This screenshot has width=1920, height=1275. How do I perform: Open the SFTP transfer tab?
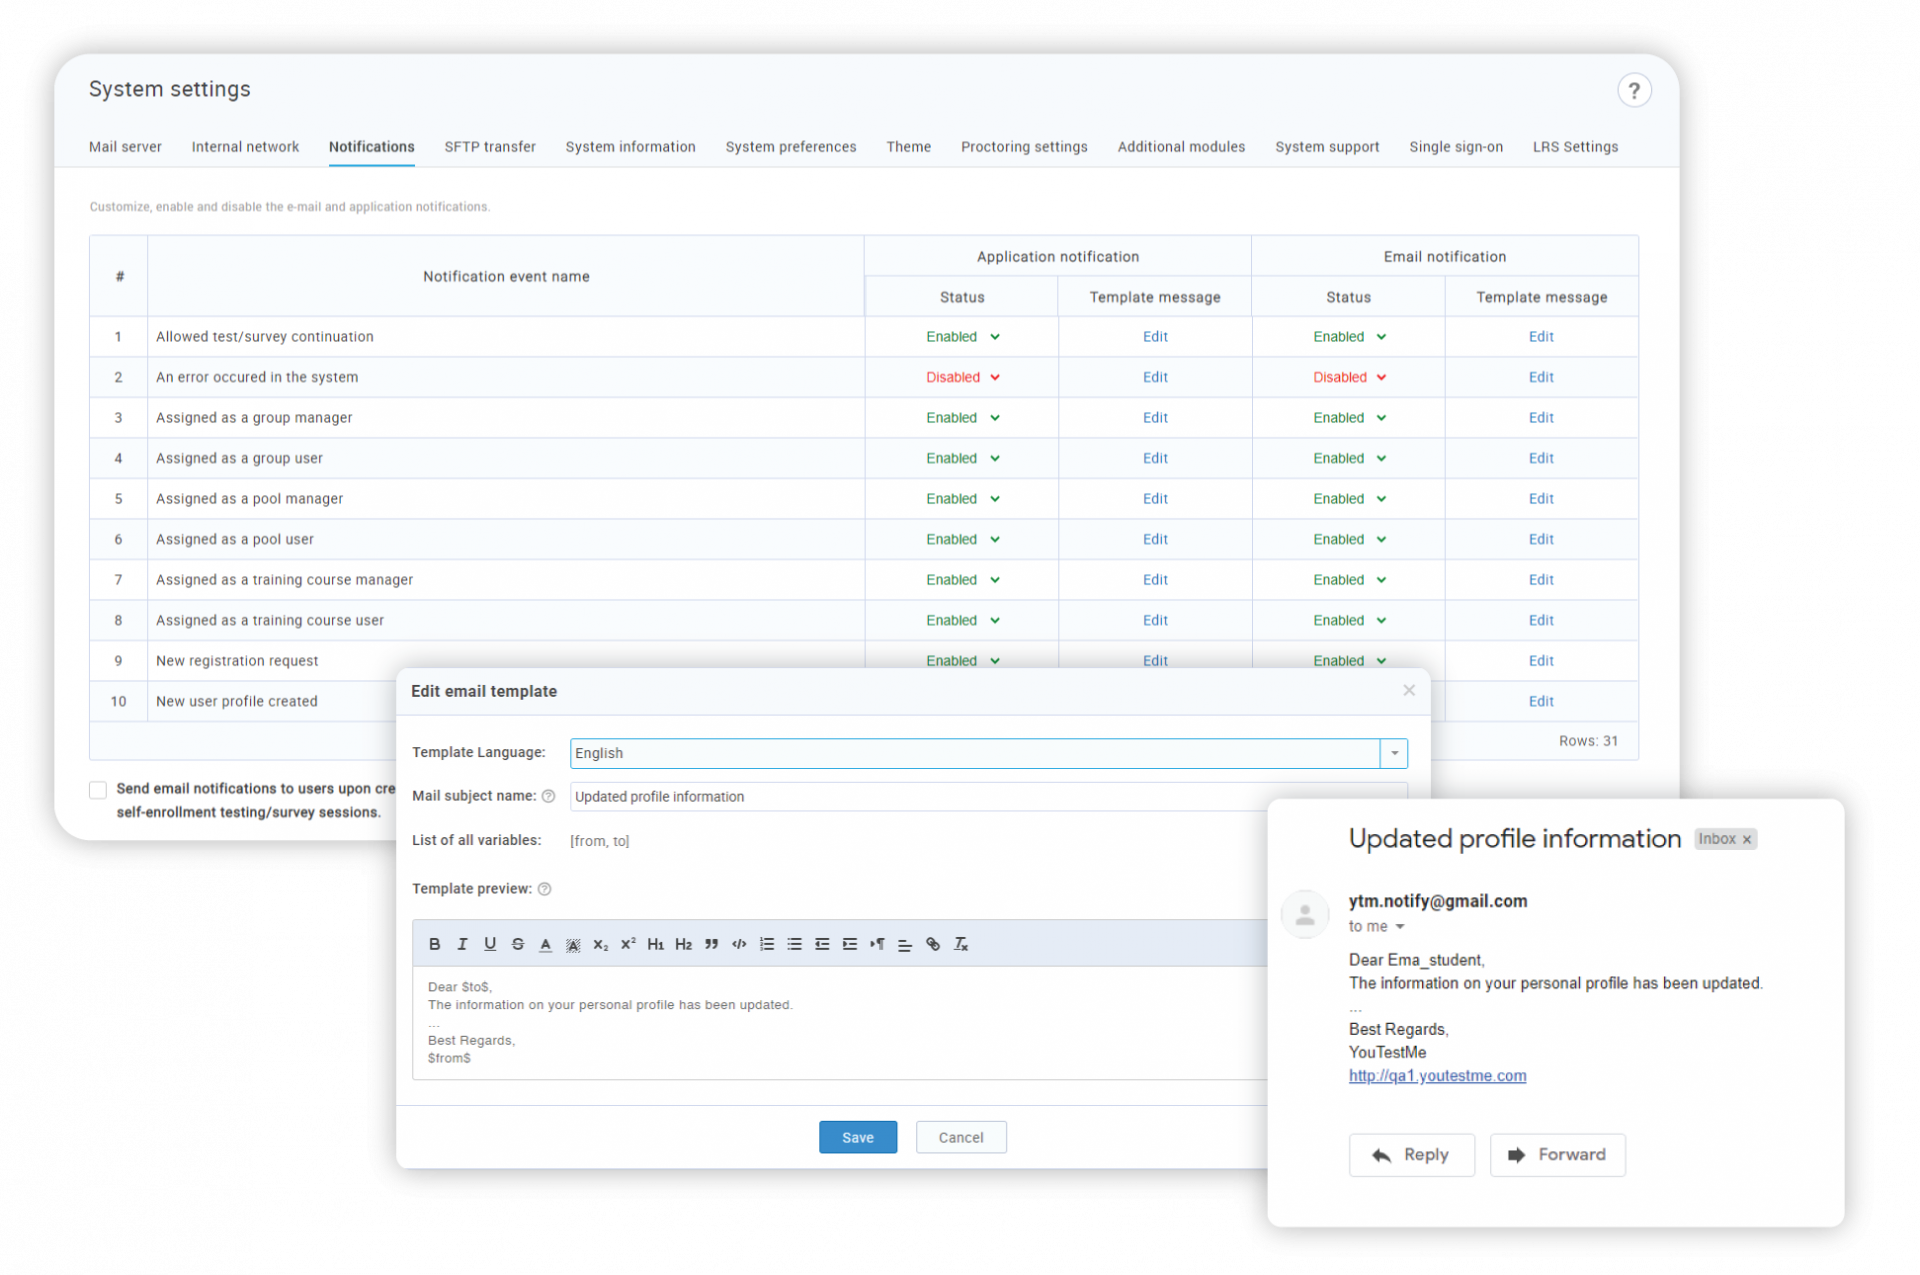490,147
